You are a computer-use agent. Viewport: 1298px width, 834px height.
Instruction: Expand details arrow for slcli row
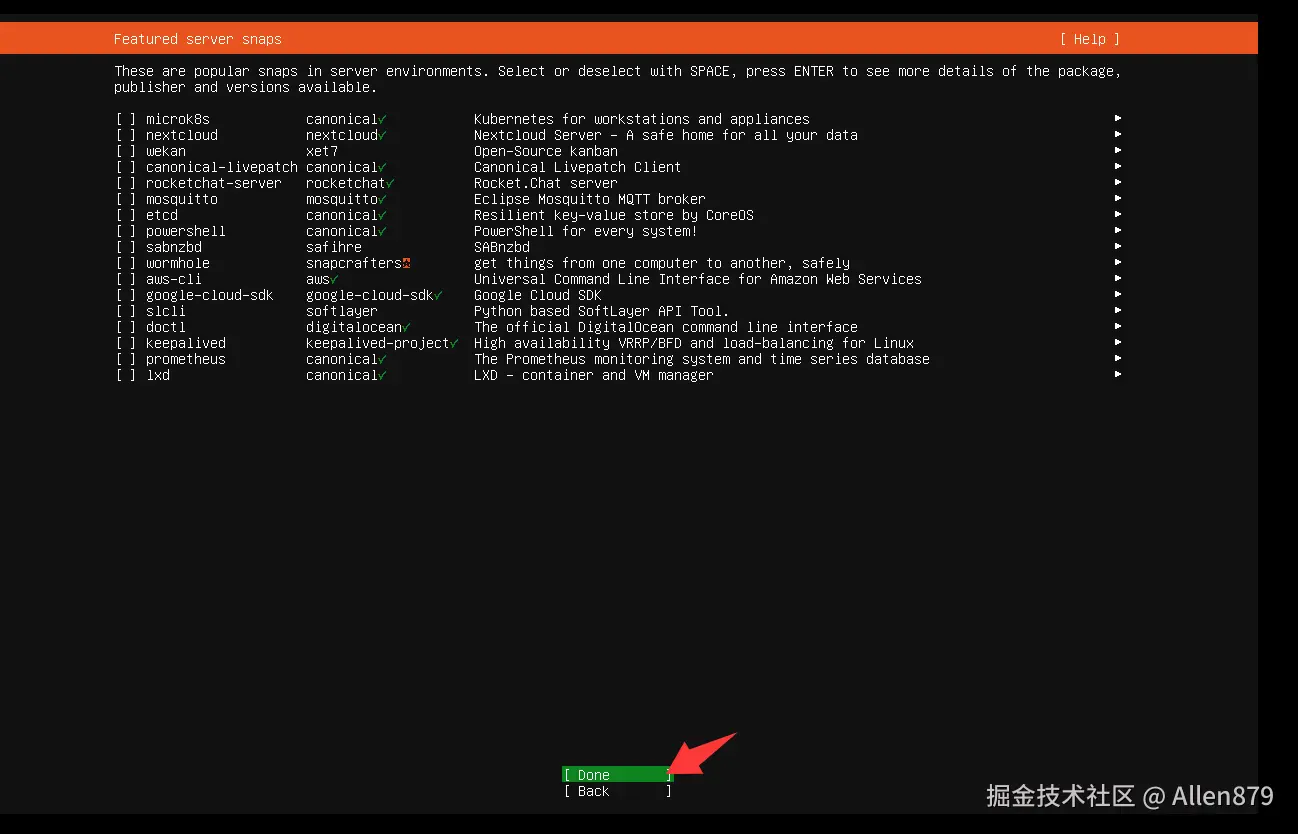point(1118,311)
